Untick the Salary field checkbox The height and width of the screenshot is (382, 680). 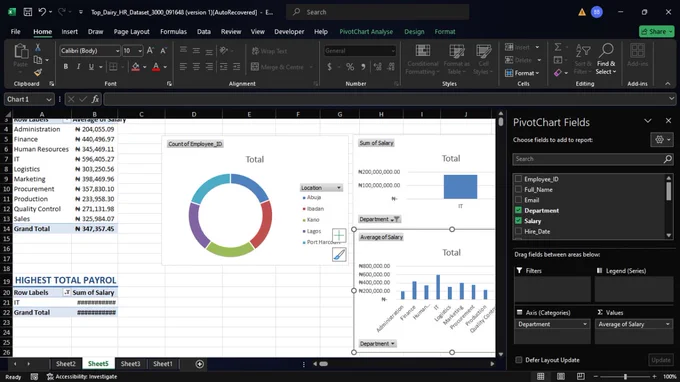[518, 221]
